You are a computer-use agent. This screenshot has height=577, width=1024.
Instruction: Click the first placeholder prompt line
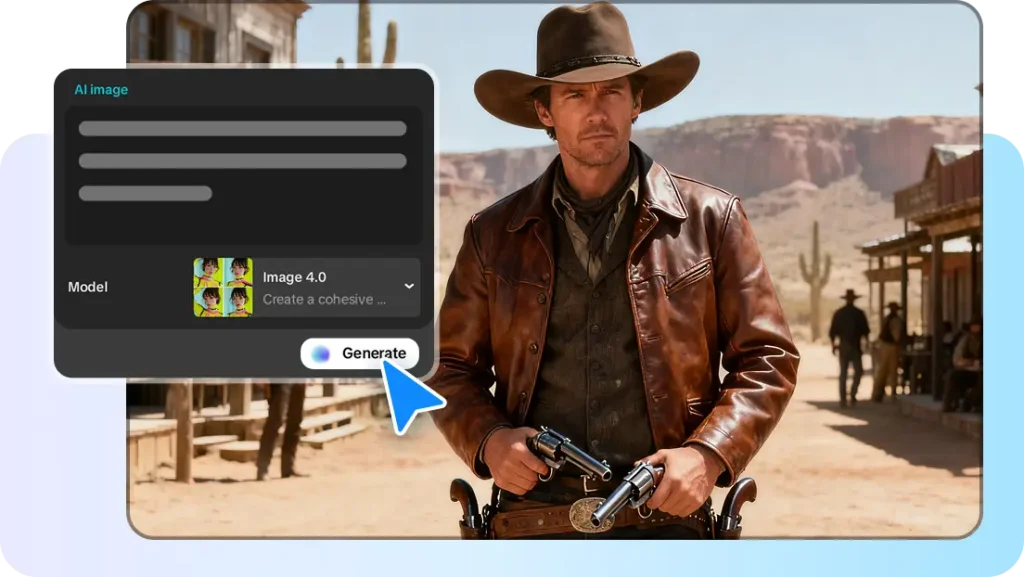[242, 128]
